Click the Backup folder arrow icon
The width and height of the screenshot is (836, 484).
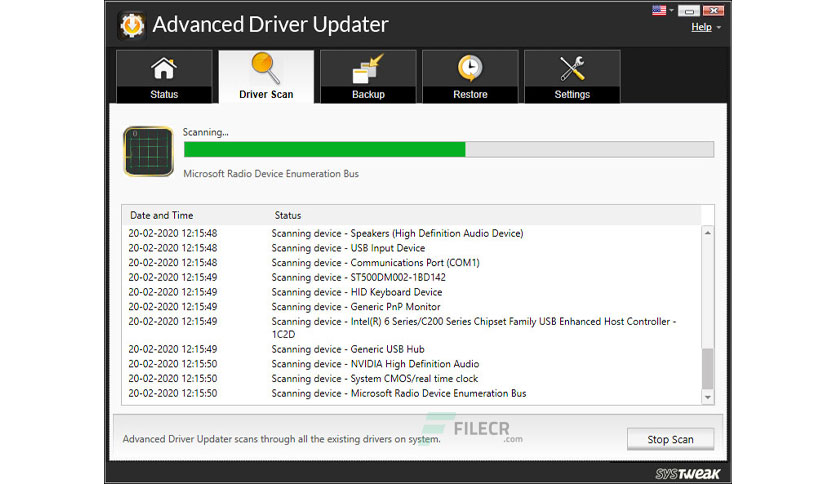click(x=368, y=69)
